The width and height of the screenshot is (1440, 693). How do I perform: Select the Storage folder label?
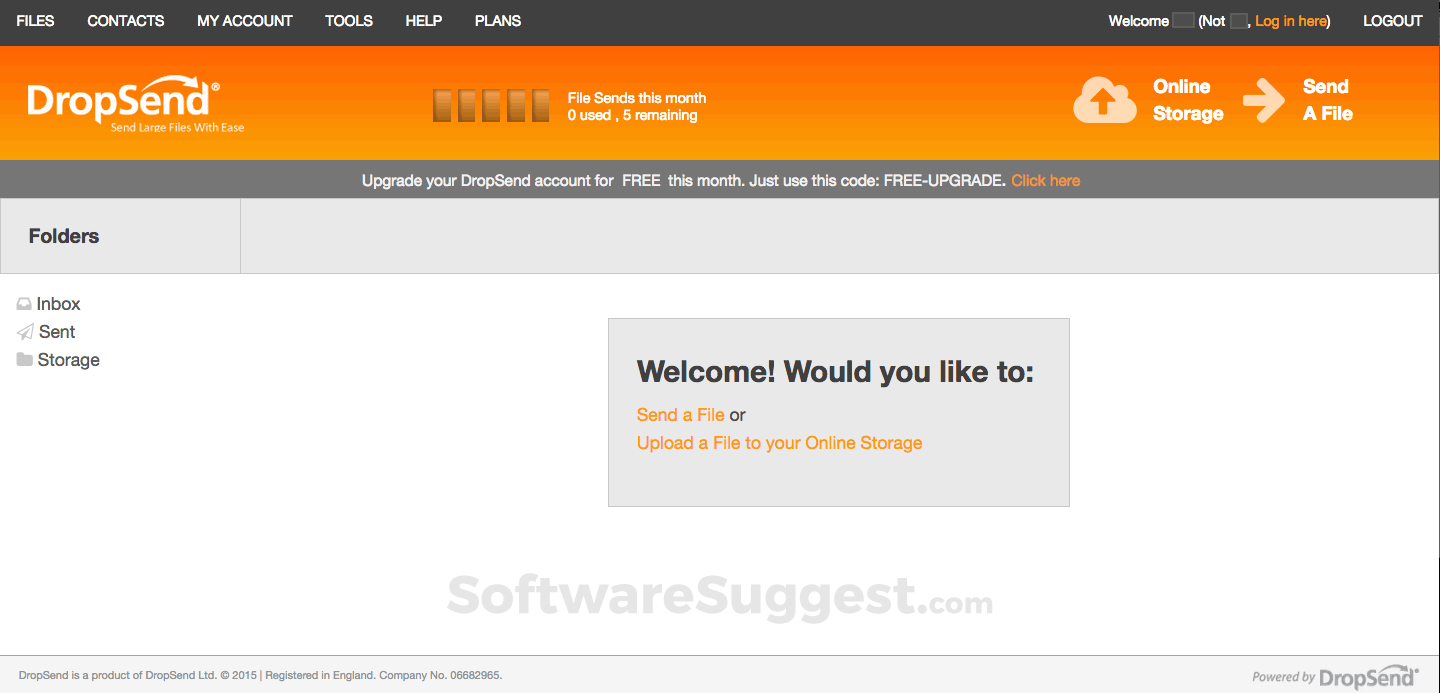(x=69, y=360)
